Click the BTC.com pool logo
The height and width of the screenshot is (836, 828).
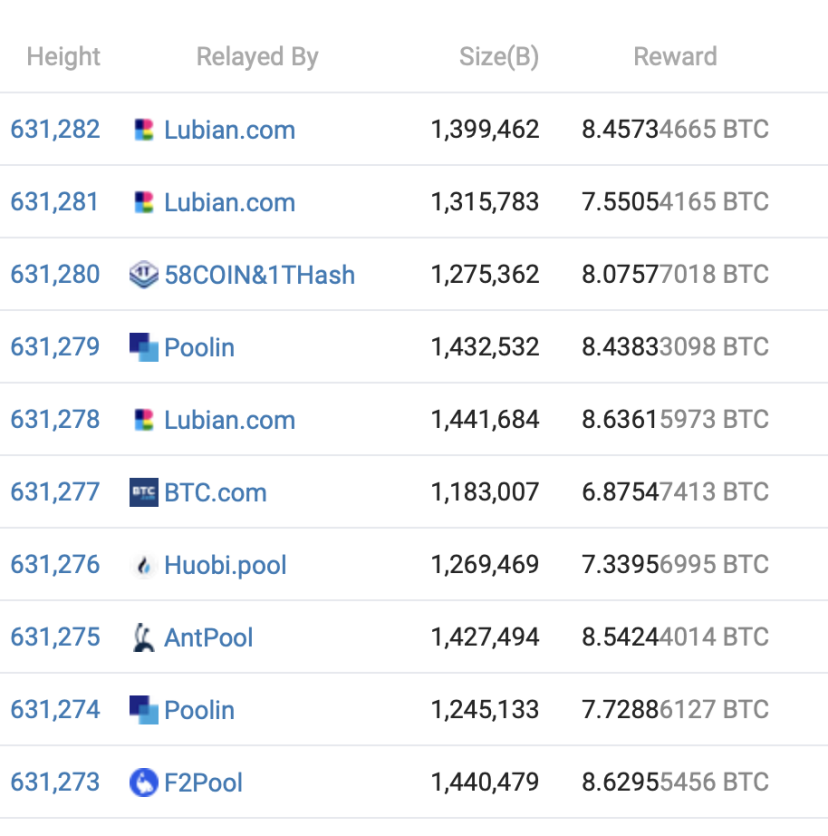(144, 492)
